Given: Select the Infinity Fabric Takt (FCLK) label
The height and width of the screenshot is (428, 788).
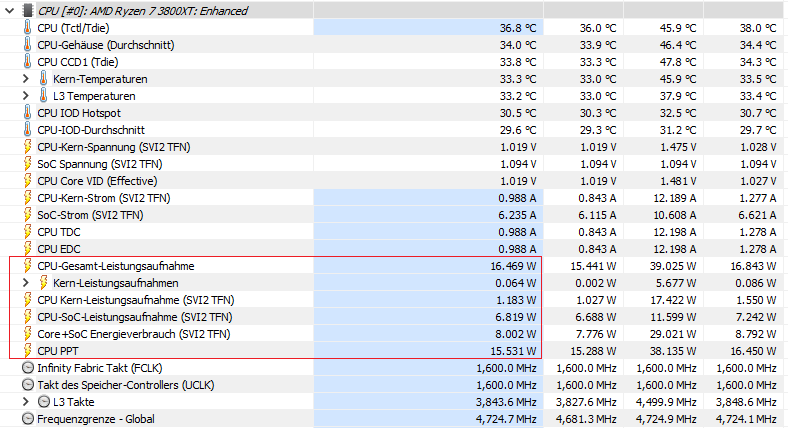Looking at the screenshot, I should [x=100, y=368].
